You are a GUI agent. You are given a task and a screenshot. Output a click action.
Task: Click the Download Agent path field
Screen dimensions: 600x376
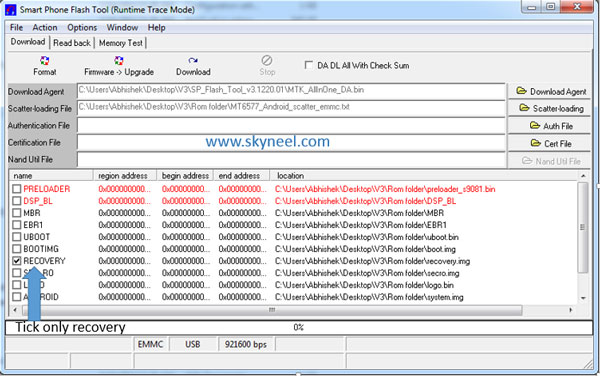291,91
